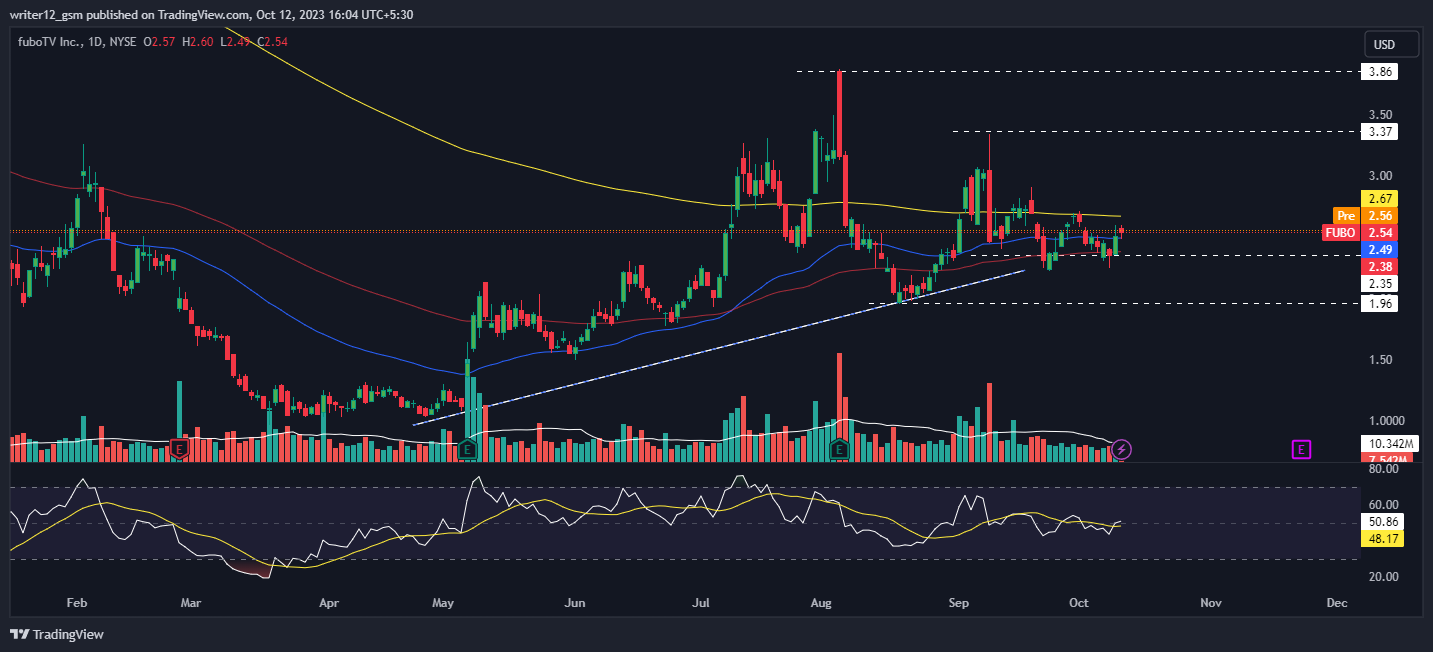Click the Jul label on time axis
Image resolution: width=1433 pixels, height=652 pixels.
click(700, 603)
